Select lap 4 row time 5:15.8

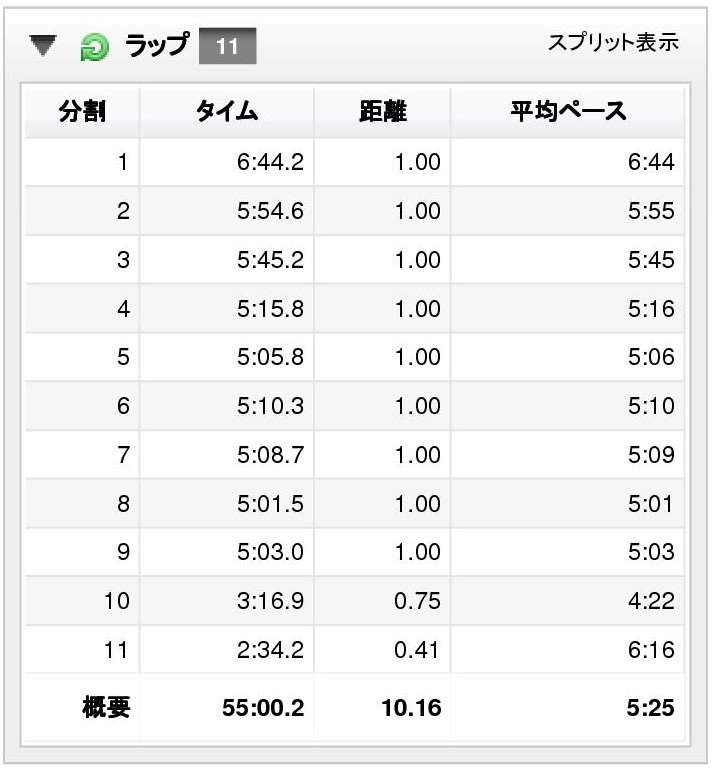tap(270, 309)
